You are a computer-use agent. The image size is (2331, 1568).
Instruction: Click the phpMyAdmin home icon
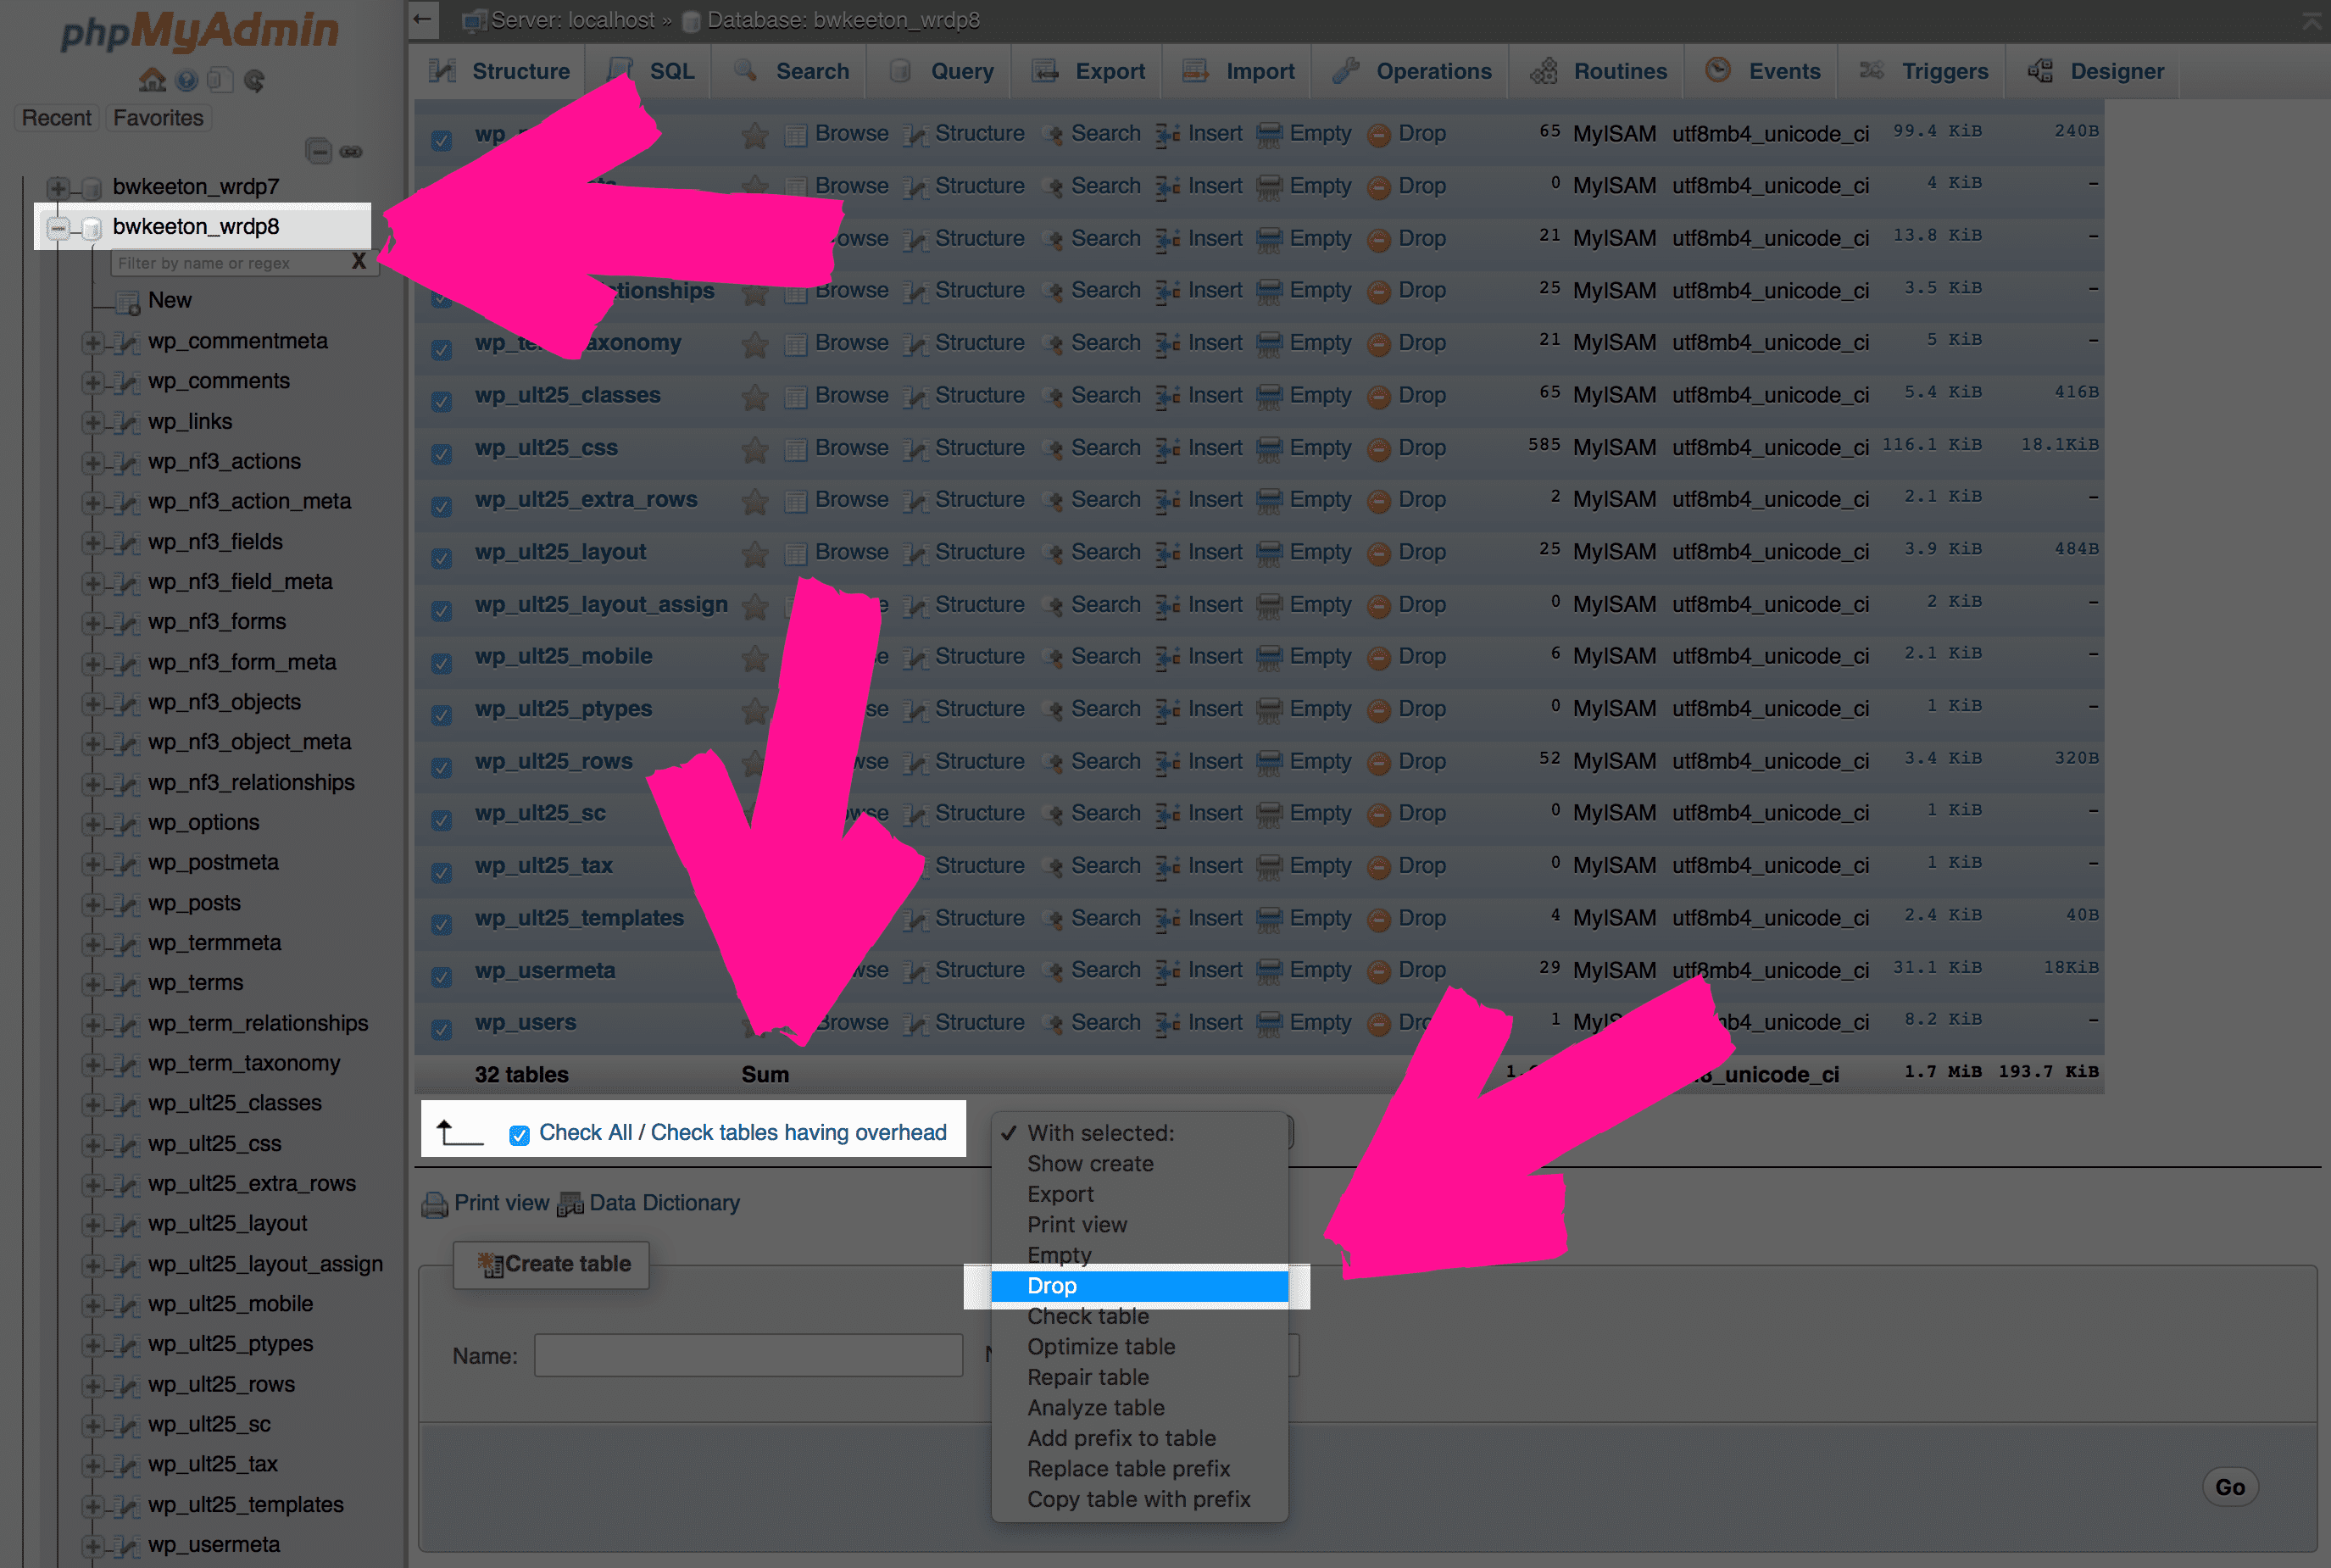(153, 80)
